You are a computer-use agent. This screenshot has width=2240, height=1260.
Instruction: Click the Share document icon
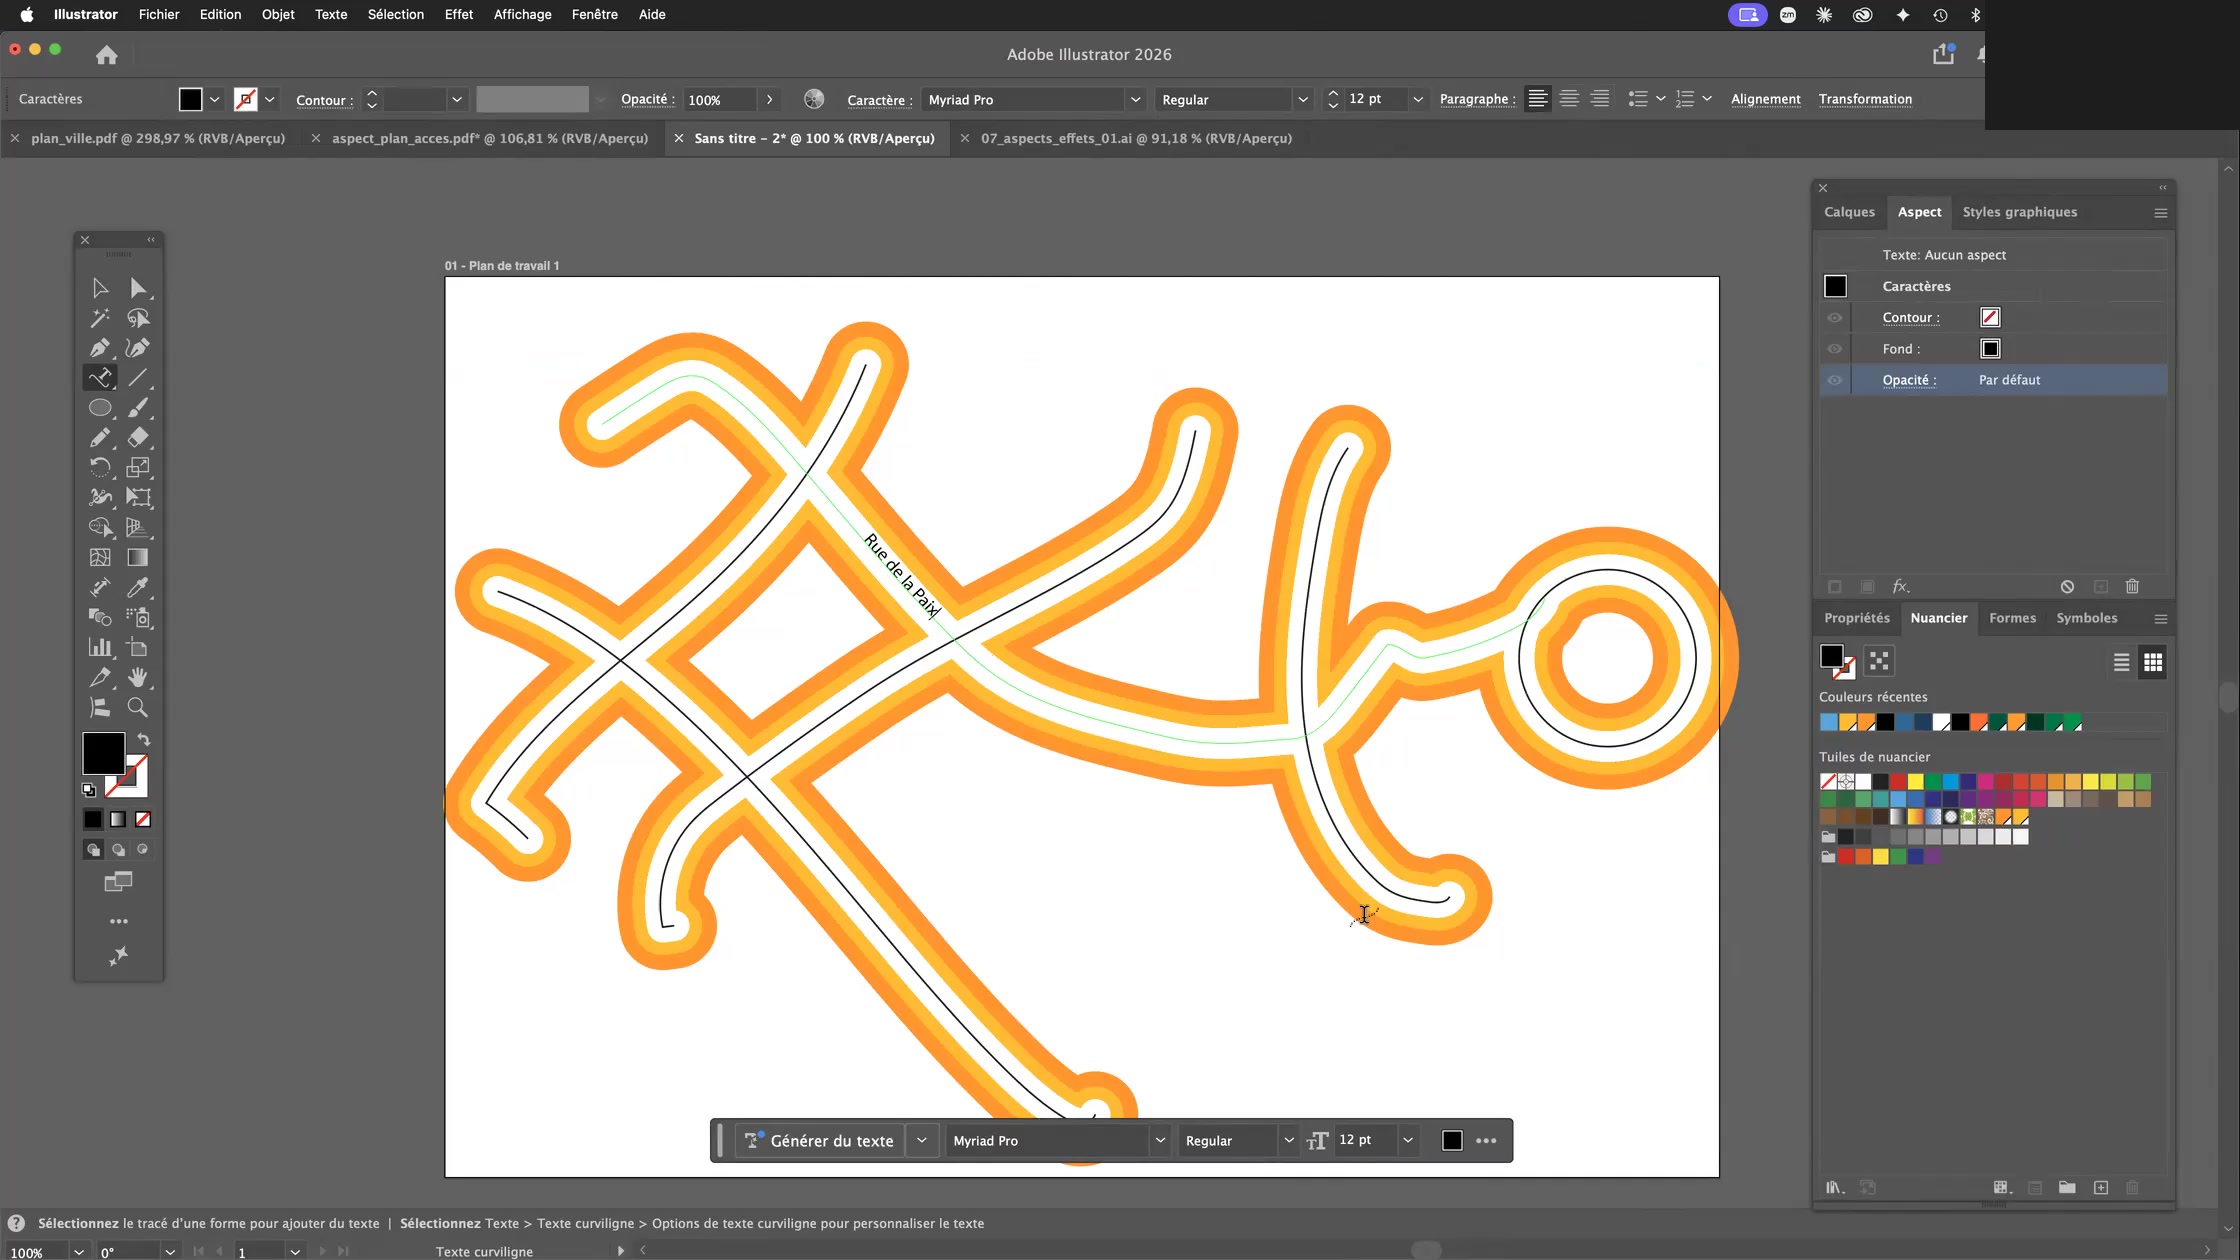click(x=1943, y=54)
